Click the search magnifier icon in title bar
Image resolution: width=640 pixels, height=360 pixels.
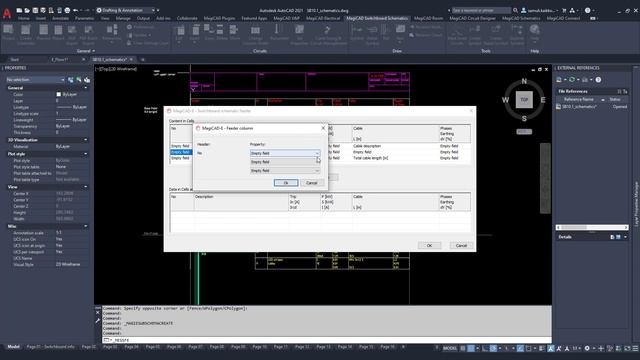tap(516, 10)
